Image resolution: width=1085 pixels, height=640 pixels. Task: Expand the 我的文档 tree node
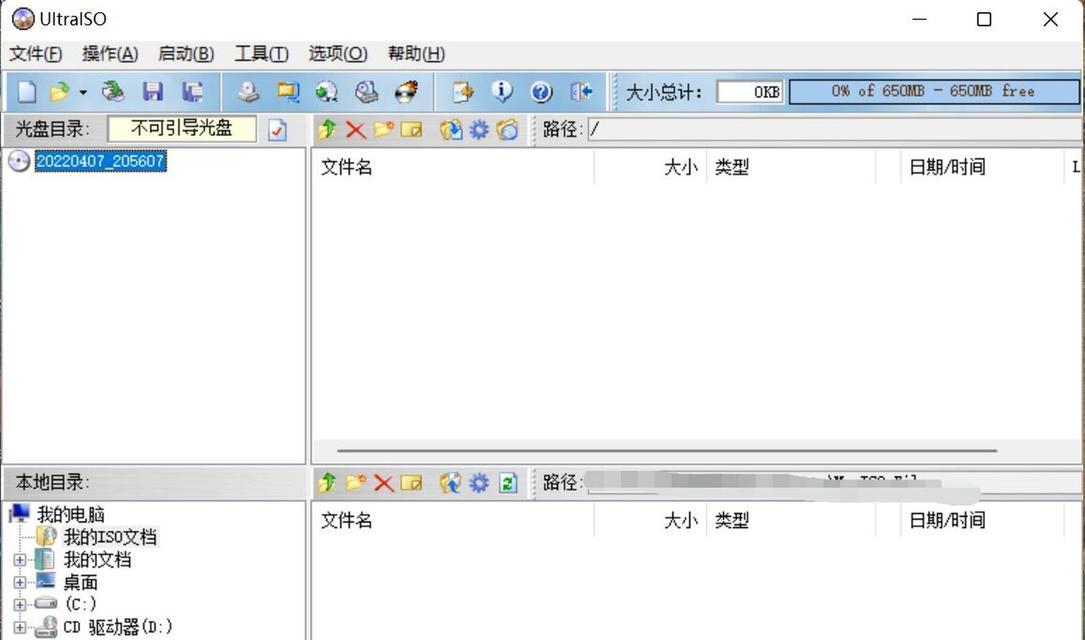click(19, 560)
